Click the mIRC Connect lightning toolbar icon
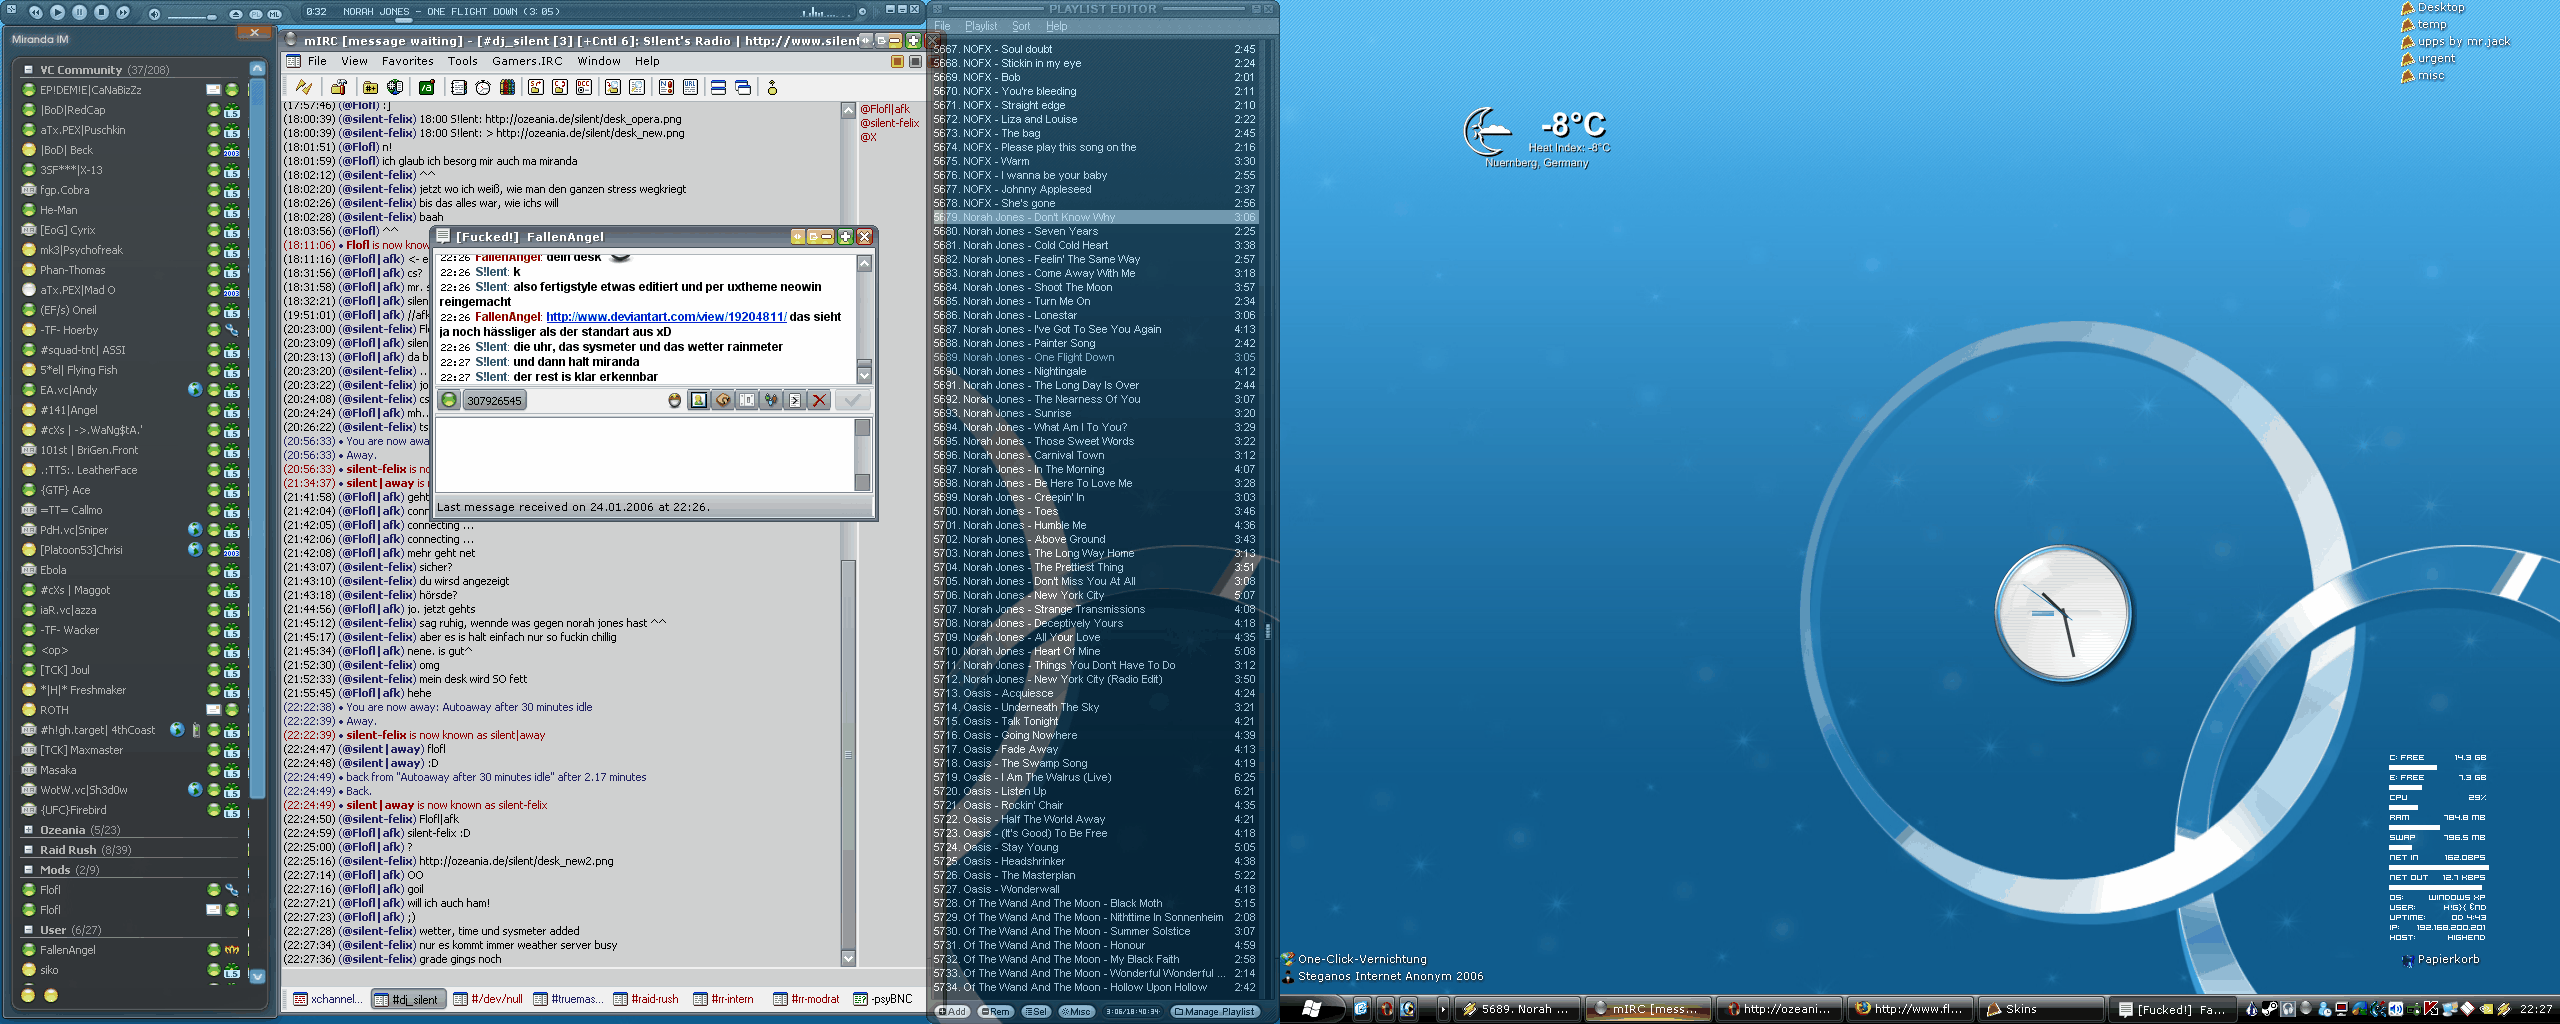Screen dimensions: 2560x1024 pos(304,88)
